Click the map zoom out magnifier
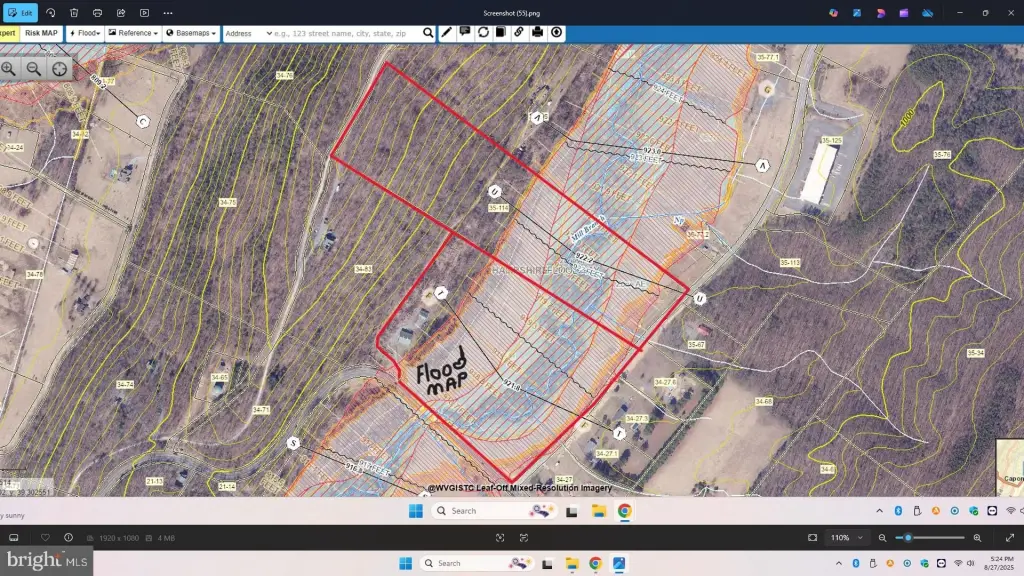Viewport: 1024px width, 576px height. [34, 68]
